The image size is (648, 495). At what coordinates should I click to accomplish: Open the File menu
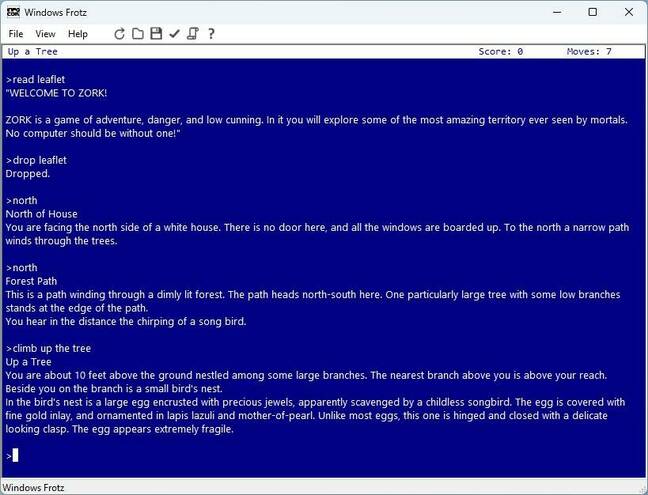pos(16,34)
